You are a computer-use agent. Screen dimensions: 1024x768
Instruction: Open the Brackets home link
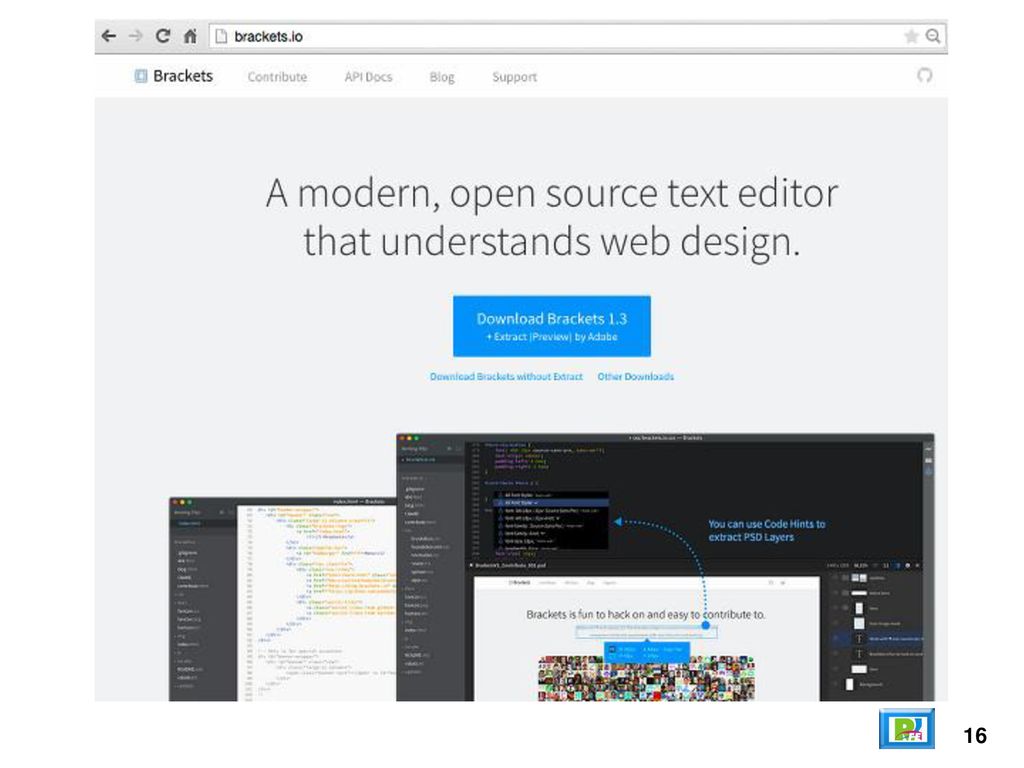(183, 76)
